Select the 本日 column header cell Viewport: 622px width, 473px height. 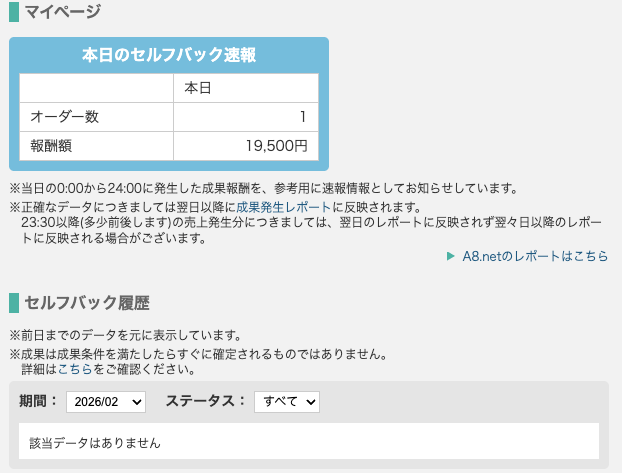(245, 88)
